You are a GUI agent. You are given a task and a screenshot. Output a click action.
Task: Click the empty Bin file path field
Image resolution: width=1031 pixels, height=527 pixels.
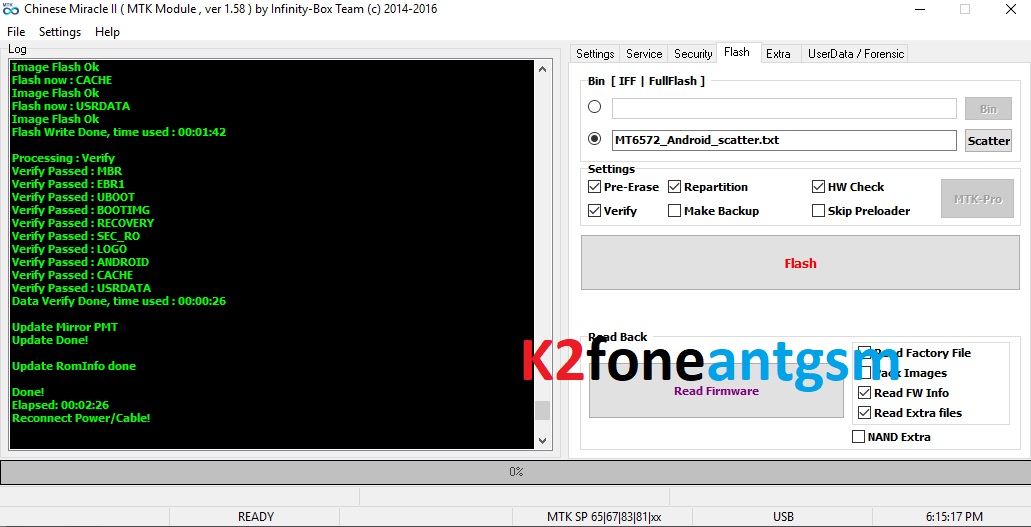pyautogui.click(x=784, y=109)
